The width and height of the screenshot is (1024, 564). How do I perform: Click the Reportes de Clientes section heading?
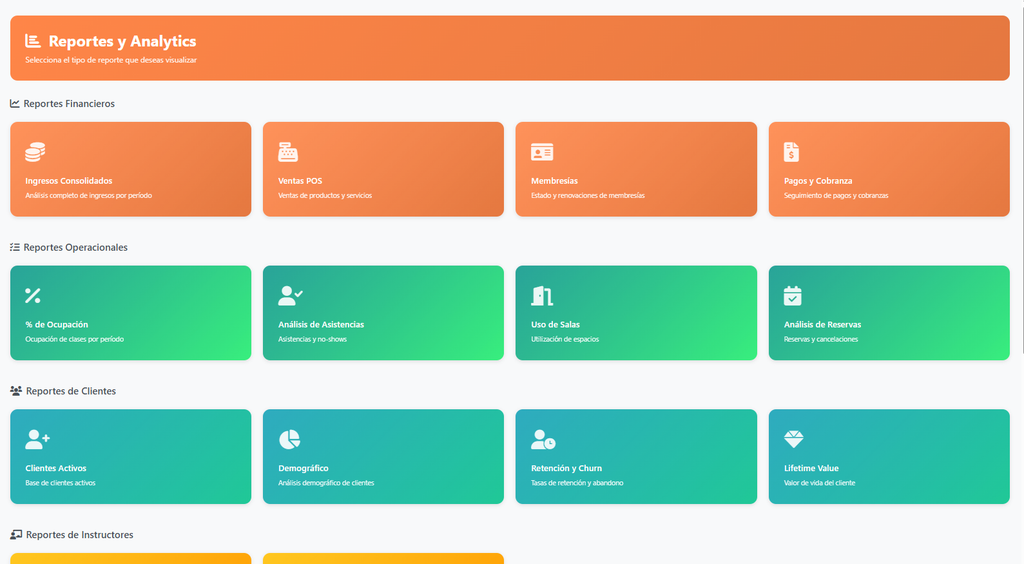[x=71, y=391]
